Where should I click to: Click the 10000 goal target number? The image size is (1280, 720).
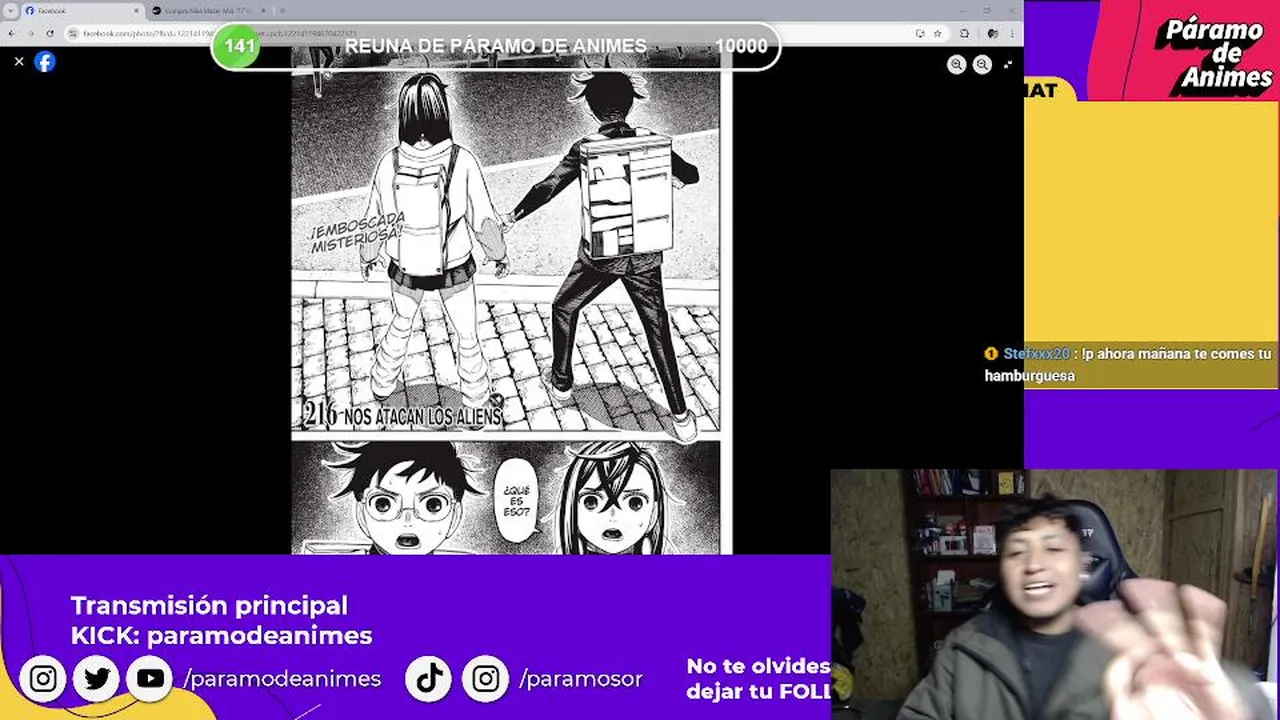click(741, 46)
